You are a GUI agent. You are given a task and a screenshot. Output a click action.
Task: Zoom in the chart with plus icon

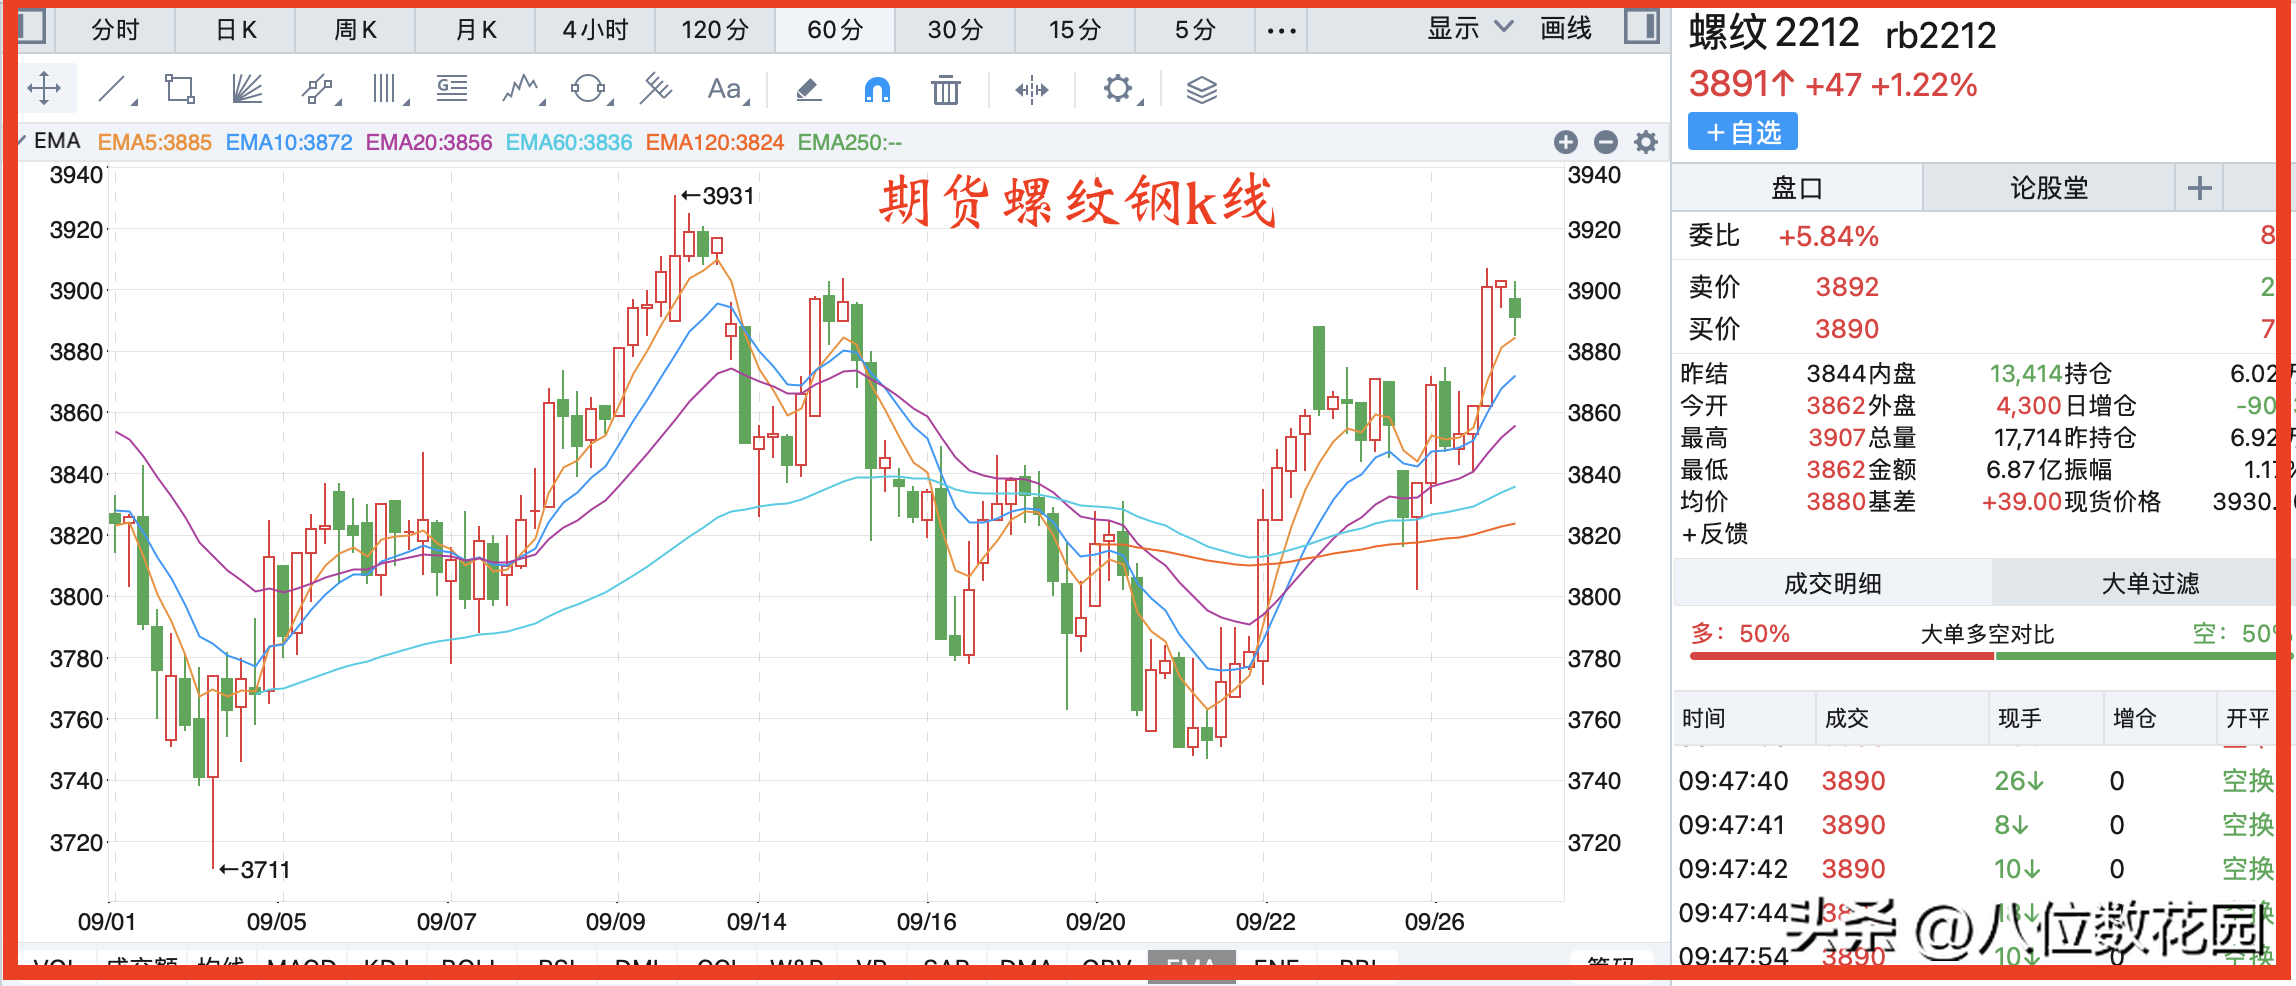(1566, 142)
